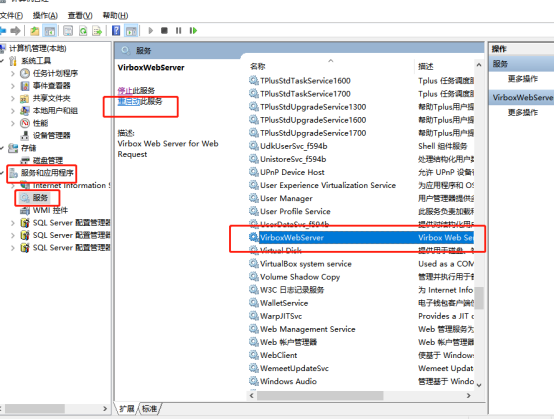This screenshot has width=554, height=419.
Task: Select 服务 in the left tree
Action: tap(40, 198)
